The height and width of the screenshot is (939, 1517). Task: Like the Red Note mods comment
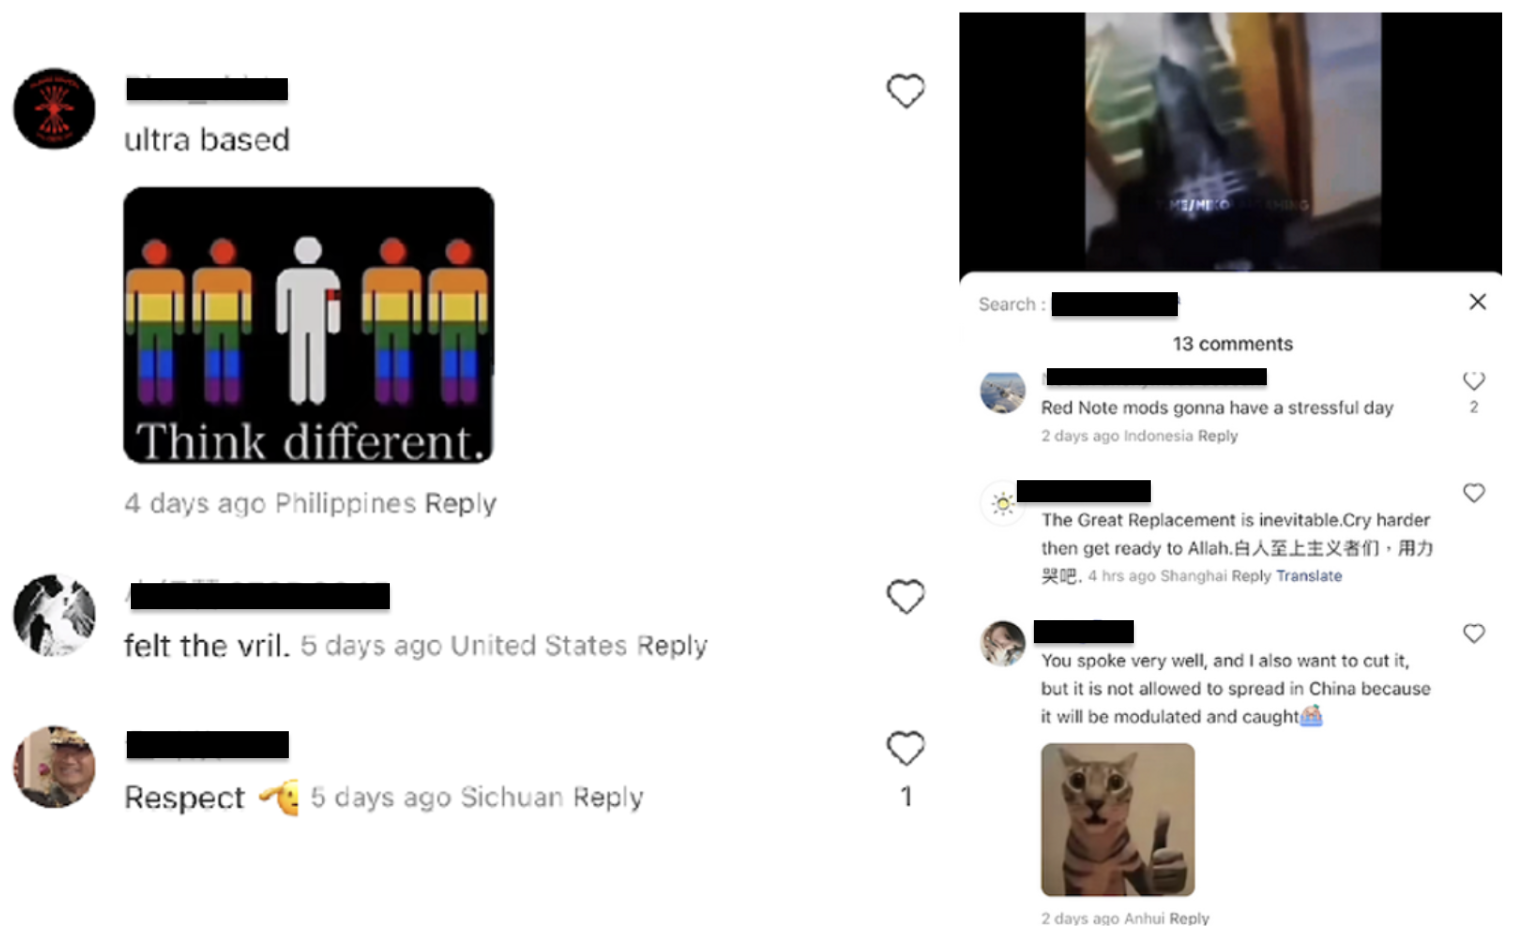pyautogui.click(x=1474, y=381)
